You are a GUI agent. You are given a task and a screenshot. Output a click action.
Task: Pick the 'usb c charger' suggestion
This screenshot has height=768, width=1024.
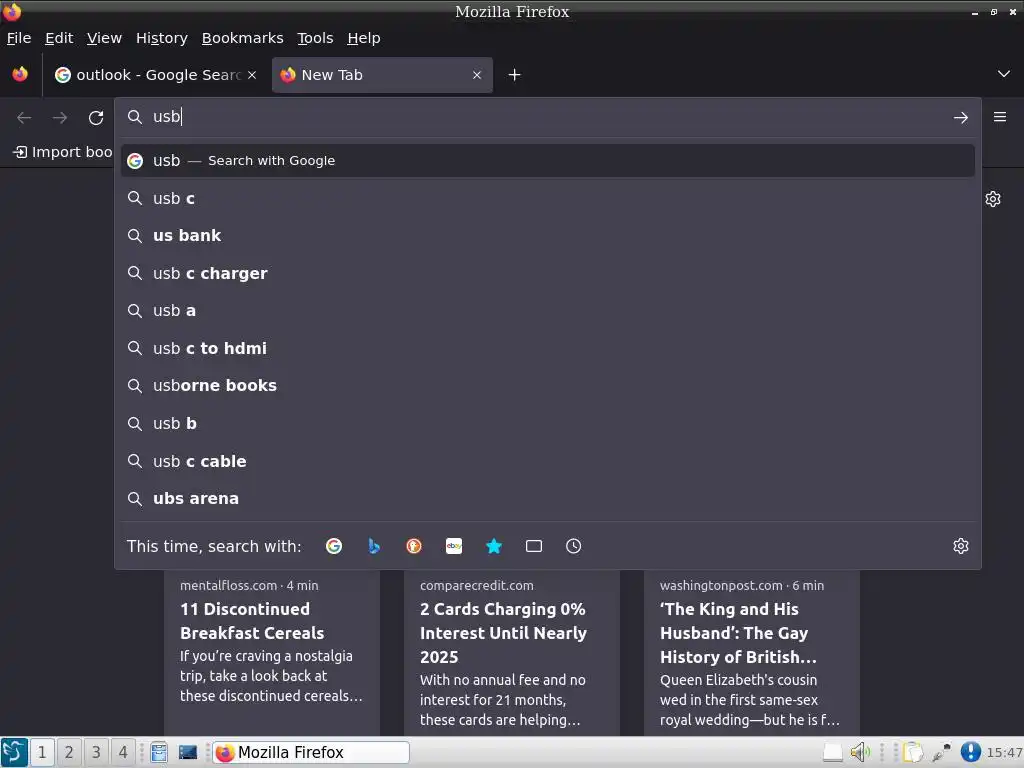click(547, 274)
